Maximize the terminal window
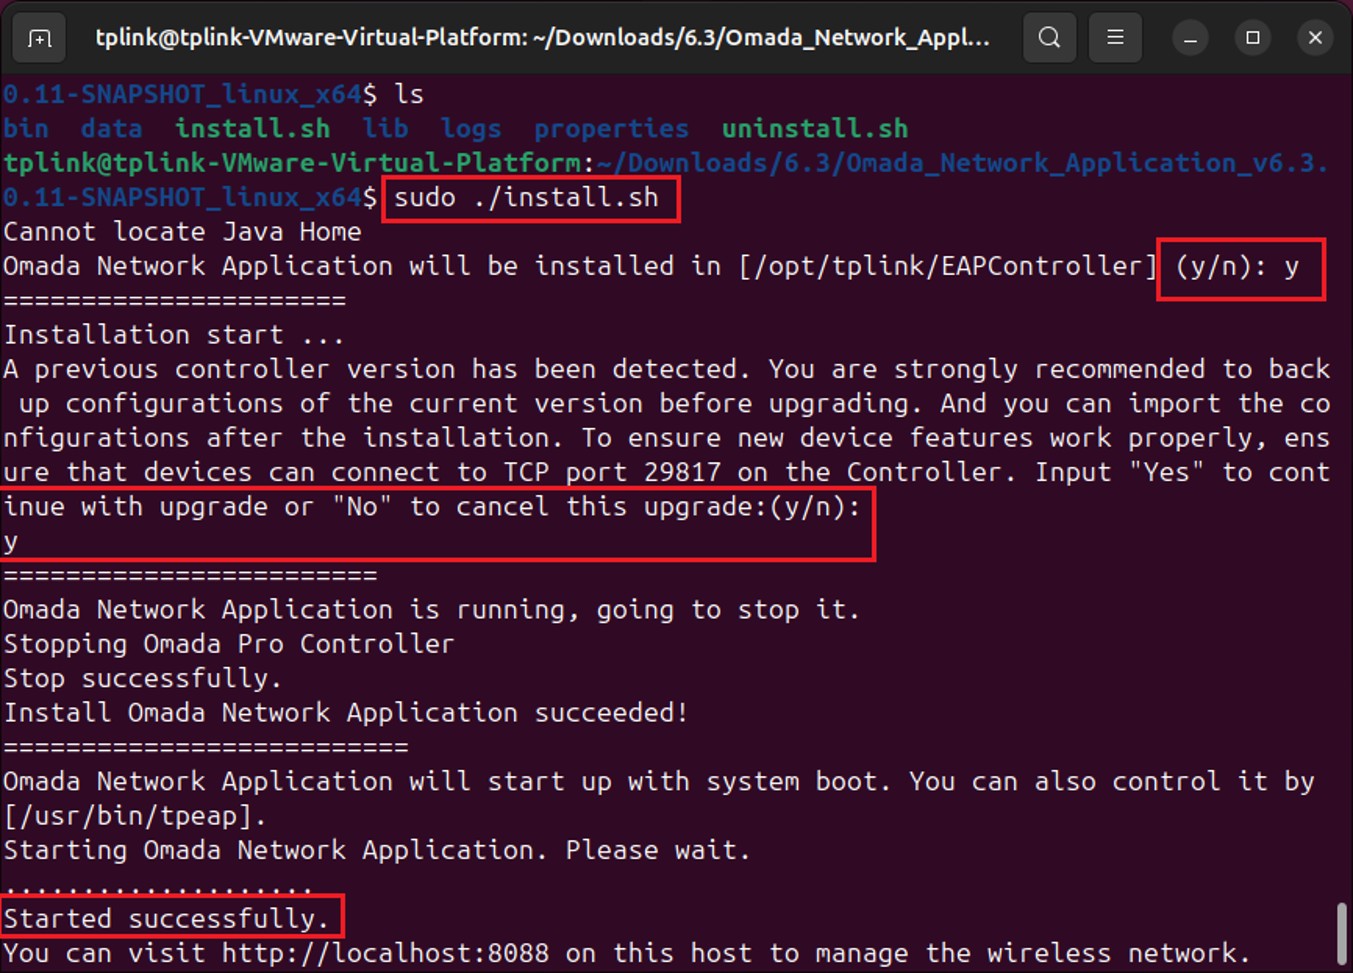 pyautogui.click(x=1253, y=38)
